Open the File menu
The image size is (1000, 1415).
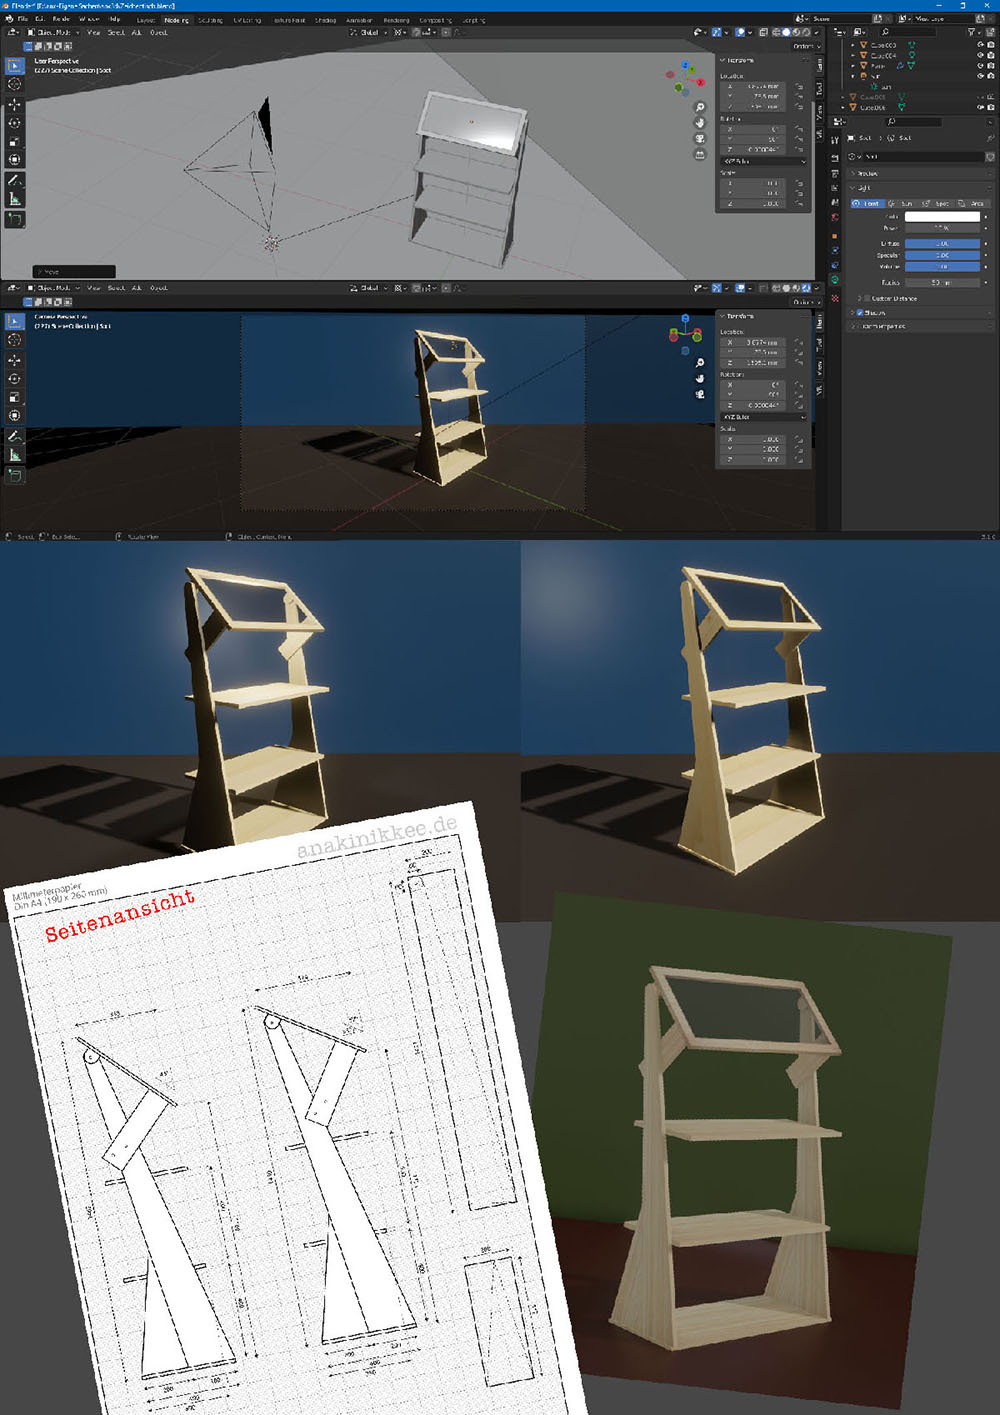click(x=23, y=19)
